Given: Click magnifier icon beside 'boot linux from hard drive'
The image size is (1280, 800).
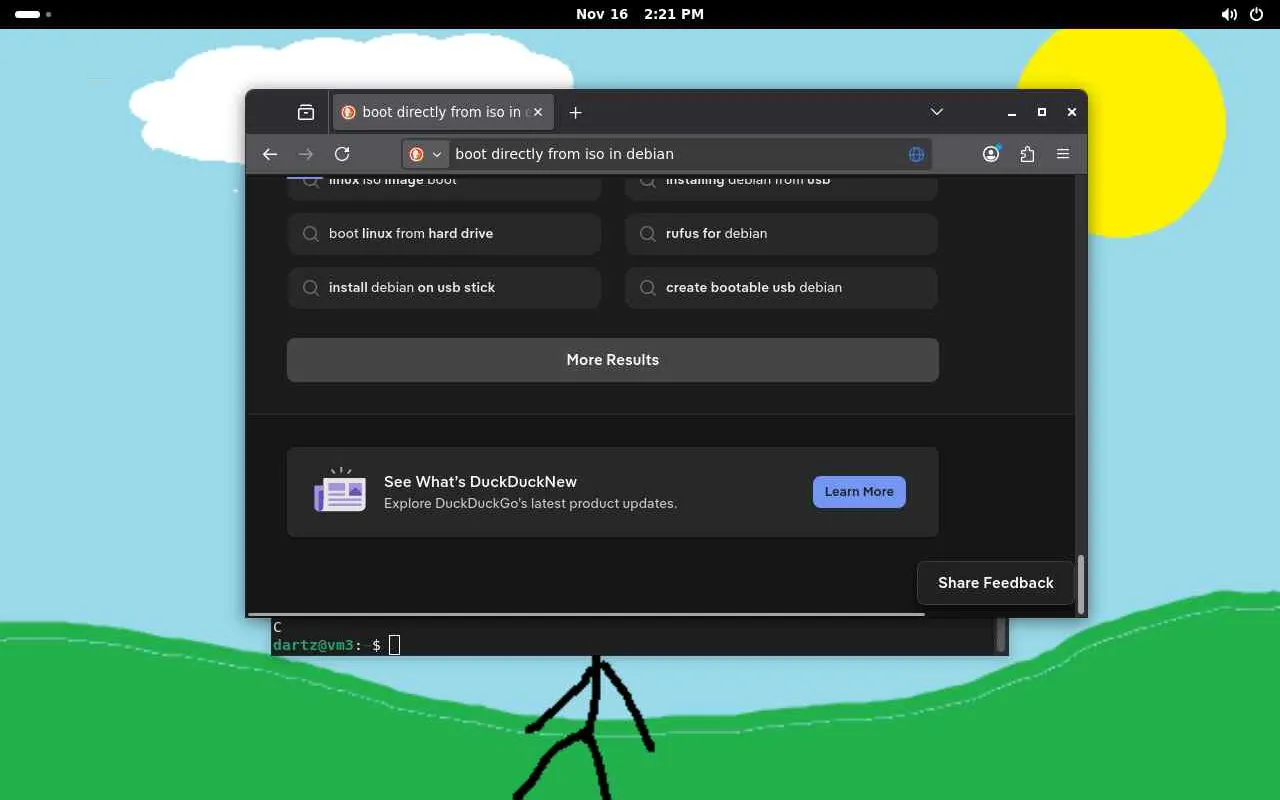Looking at the screenshot, I should point(311,233).
